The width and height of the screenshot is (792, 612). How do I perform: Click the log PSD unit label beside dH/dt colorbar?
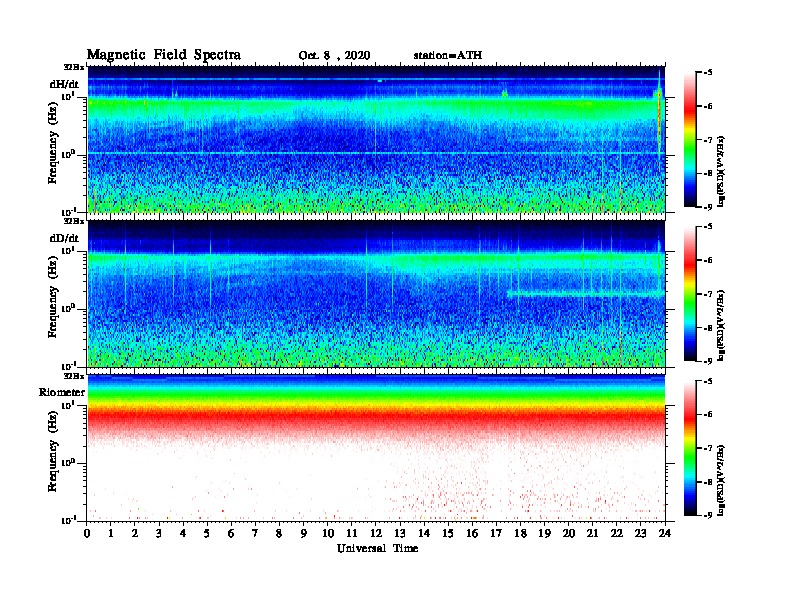[x=721, y=171]
